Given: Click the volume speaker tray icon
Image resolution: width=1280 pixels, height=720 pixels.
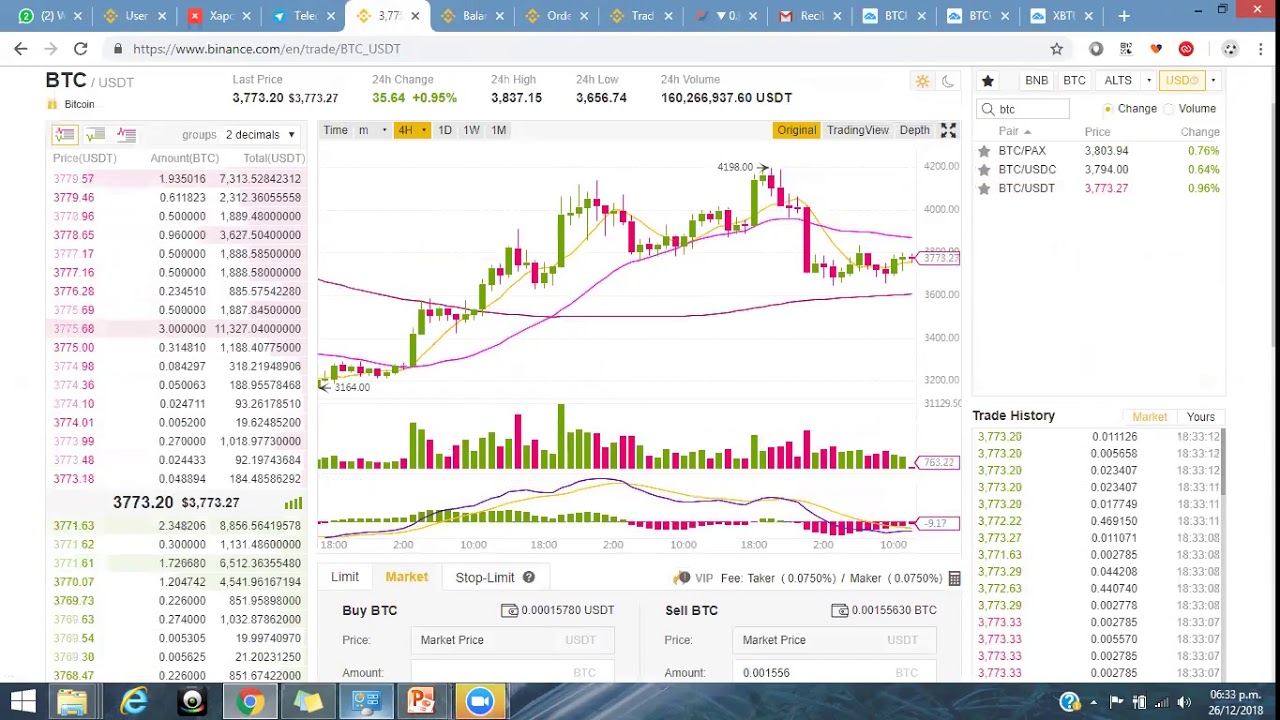Looking at the screenshot, I should tap(1184, 702).
